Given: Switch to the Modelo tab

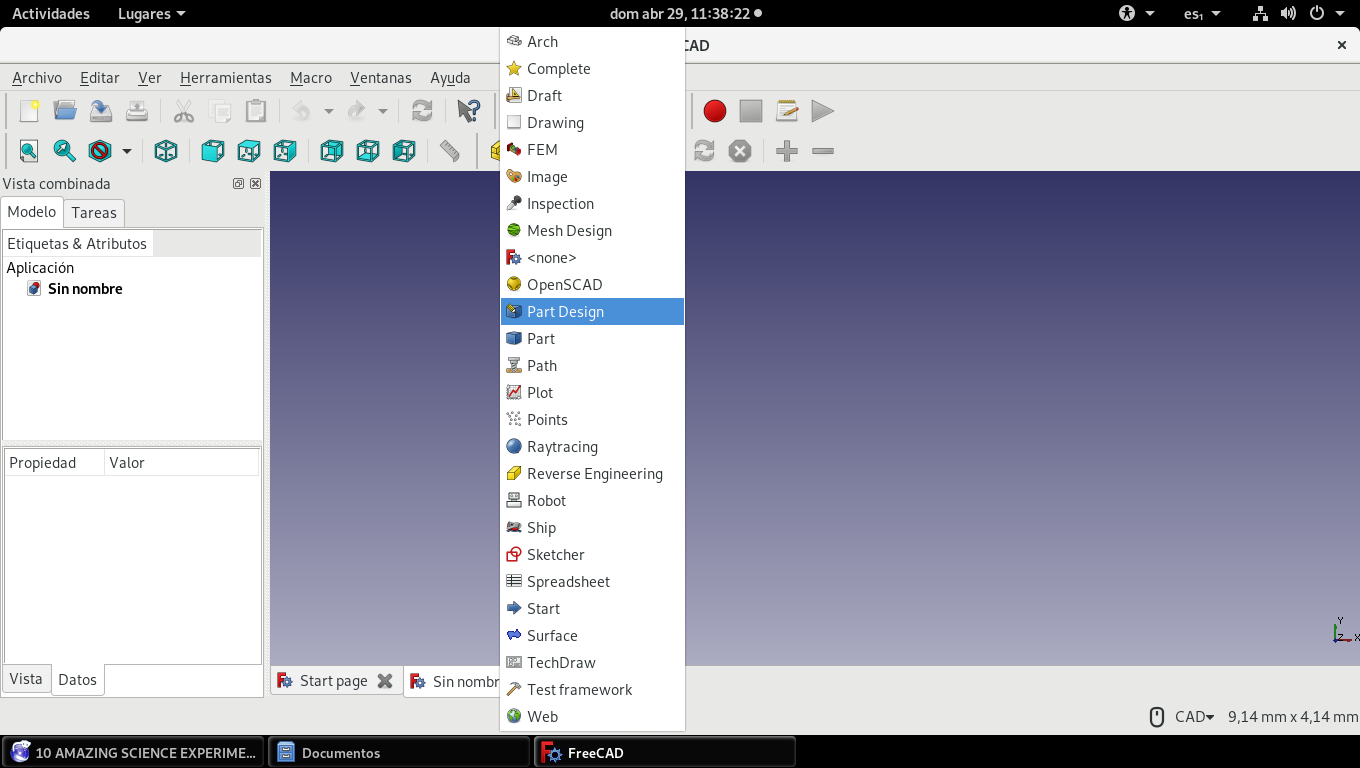Looking at the screenshot, I should tap(32, 211).
